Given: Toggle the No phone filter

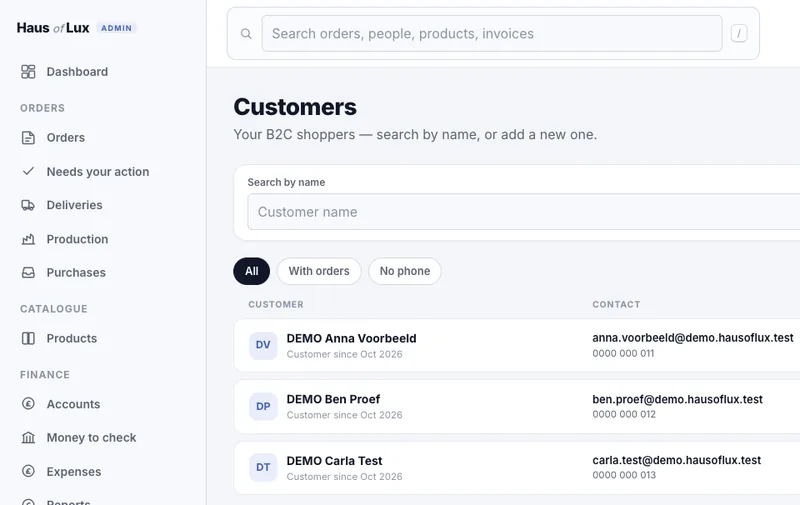Looking at the screenshot, I should coord(405,271).
